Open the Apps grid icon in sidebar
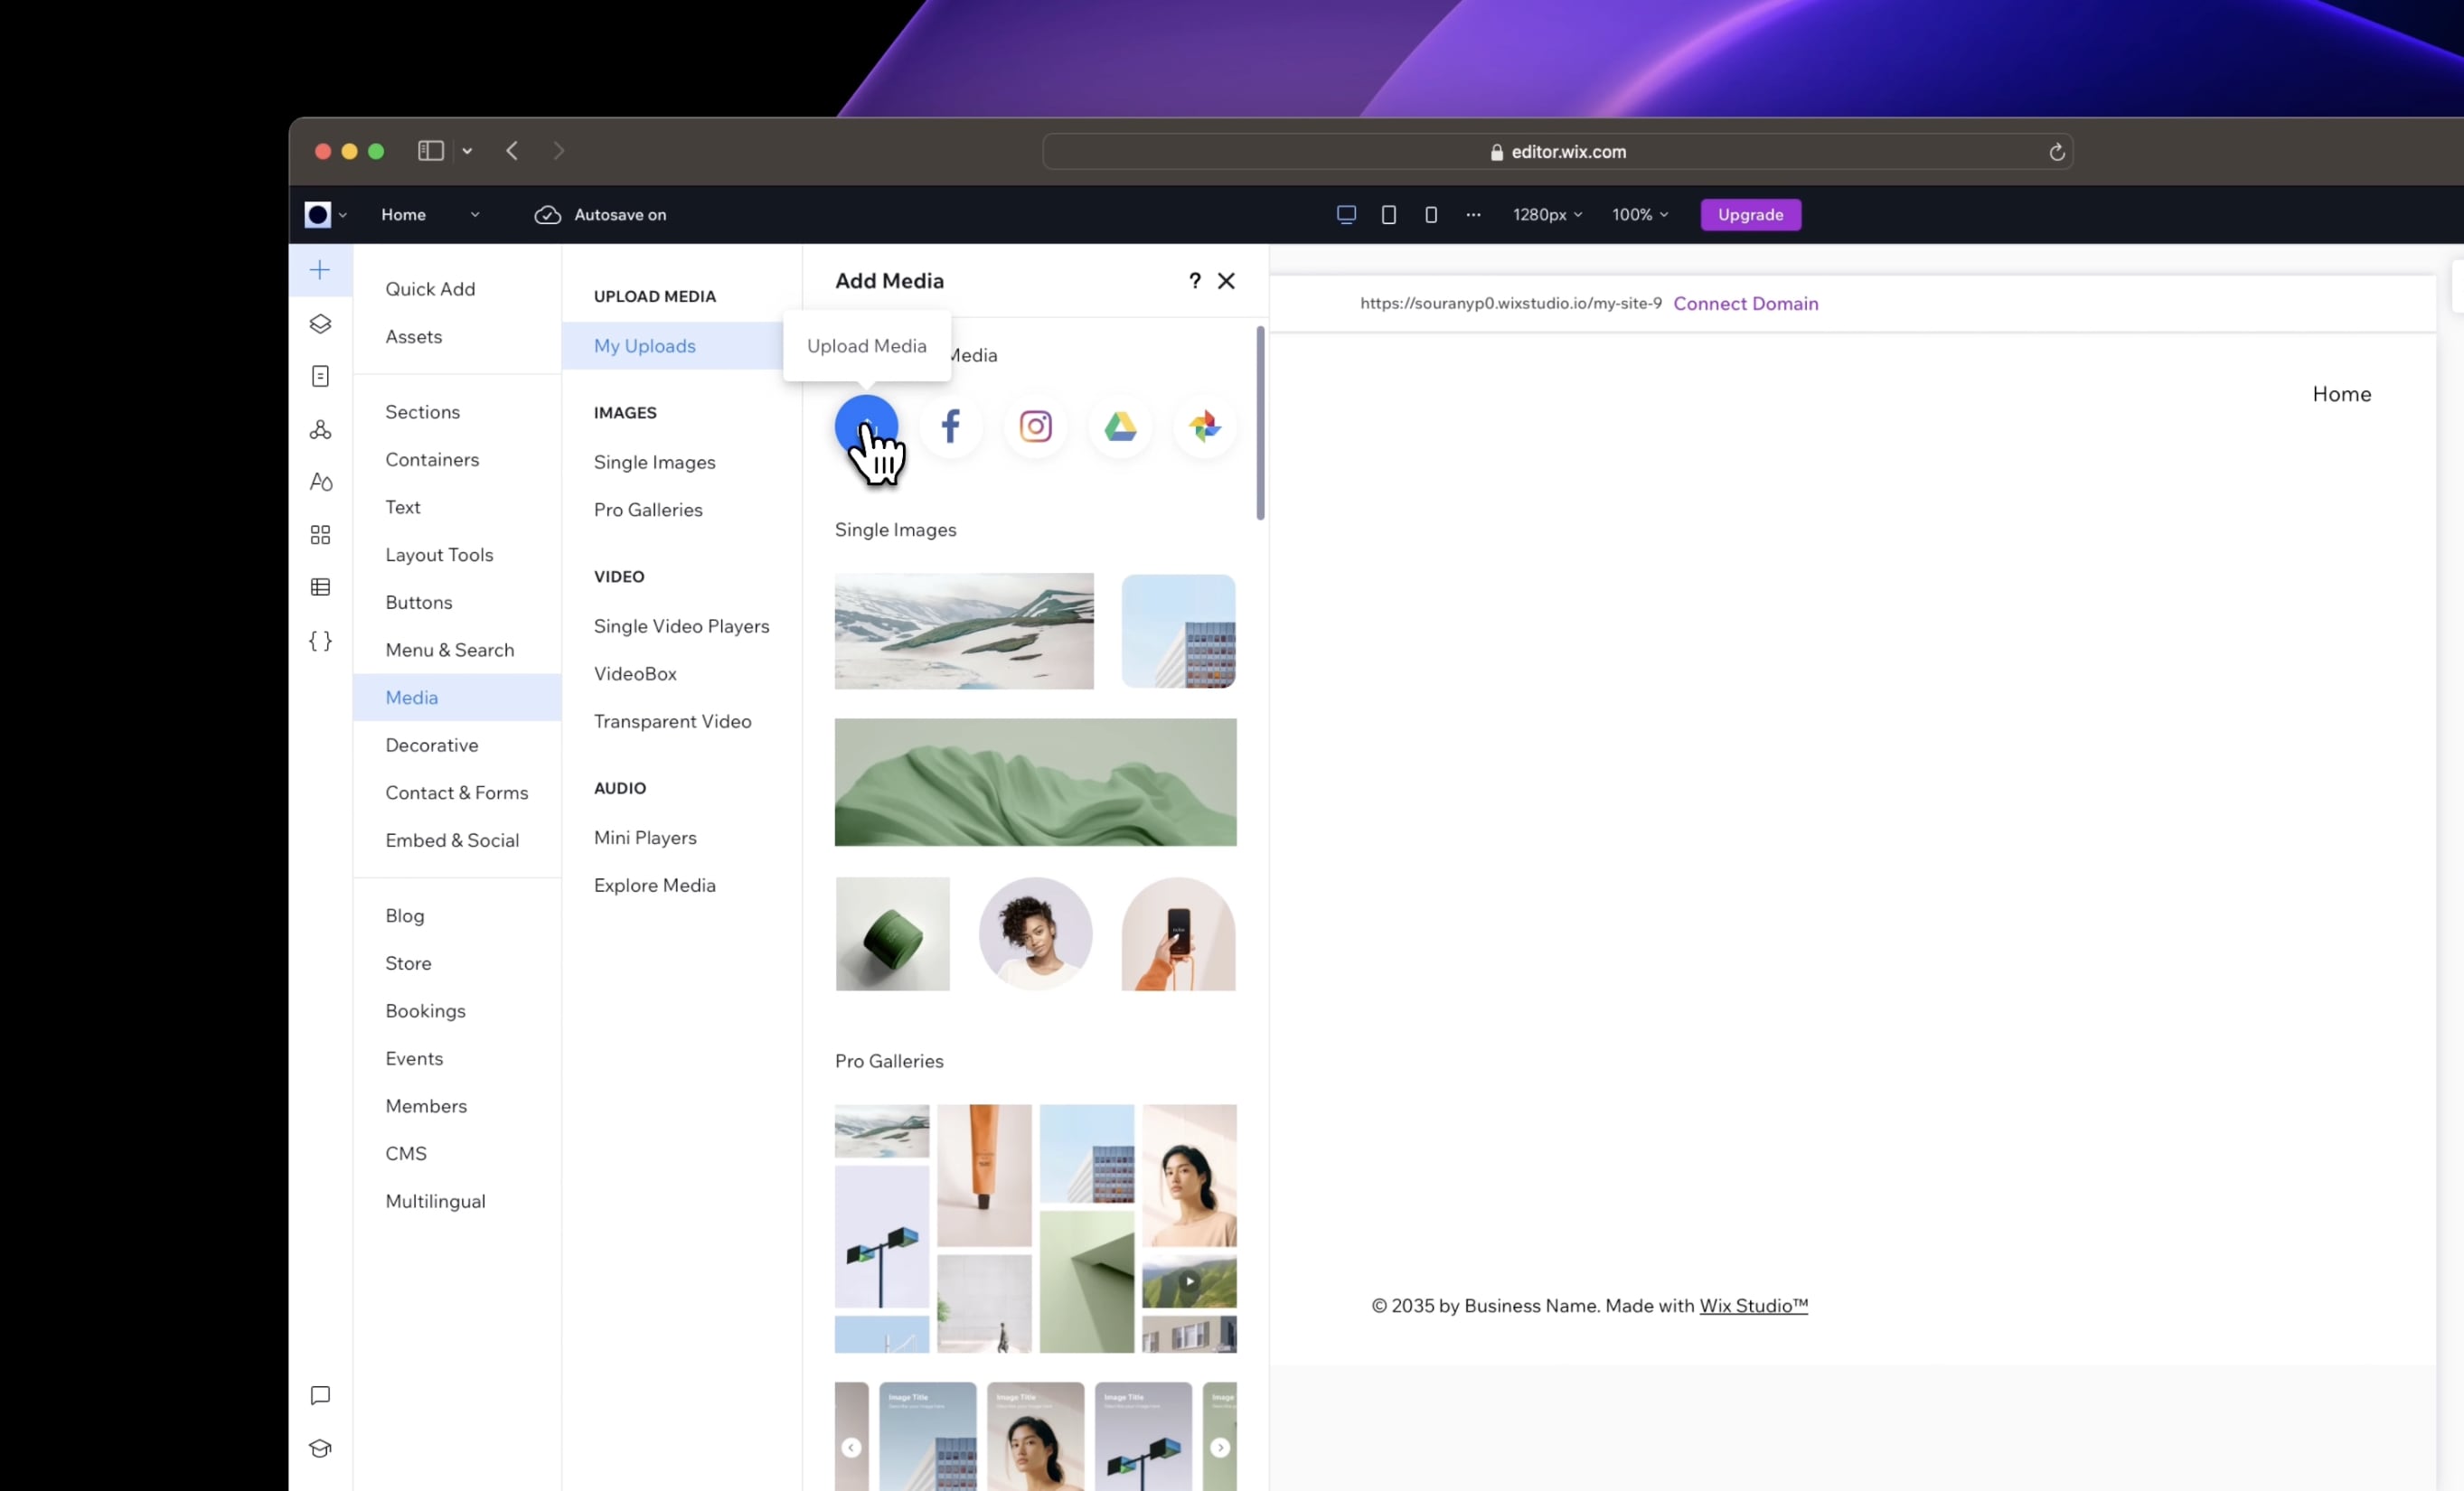Image resolution: width=2464 pixels, height=1491 pixels. [x=320, y=535]
